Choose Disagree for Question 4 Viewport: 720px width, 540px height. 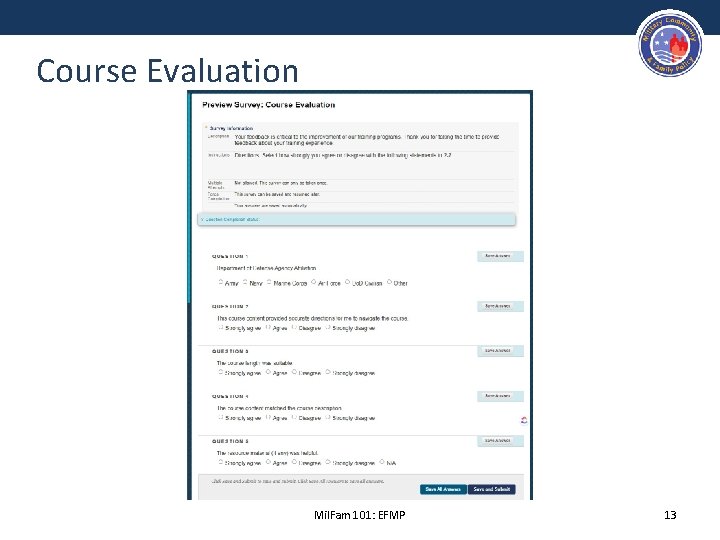tap(294, 417)
